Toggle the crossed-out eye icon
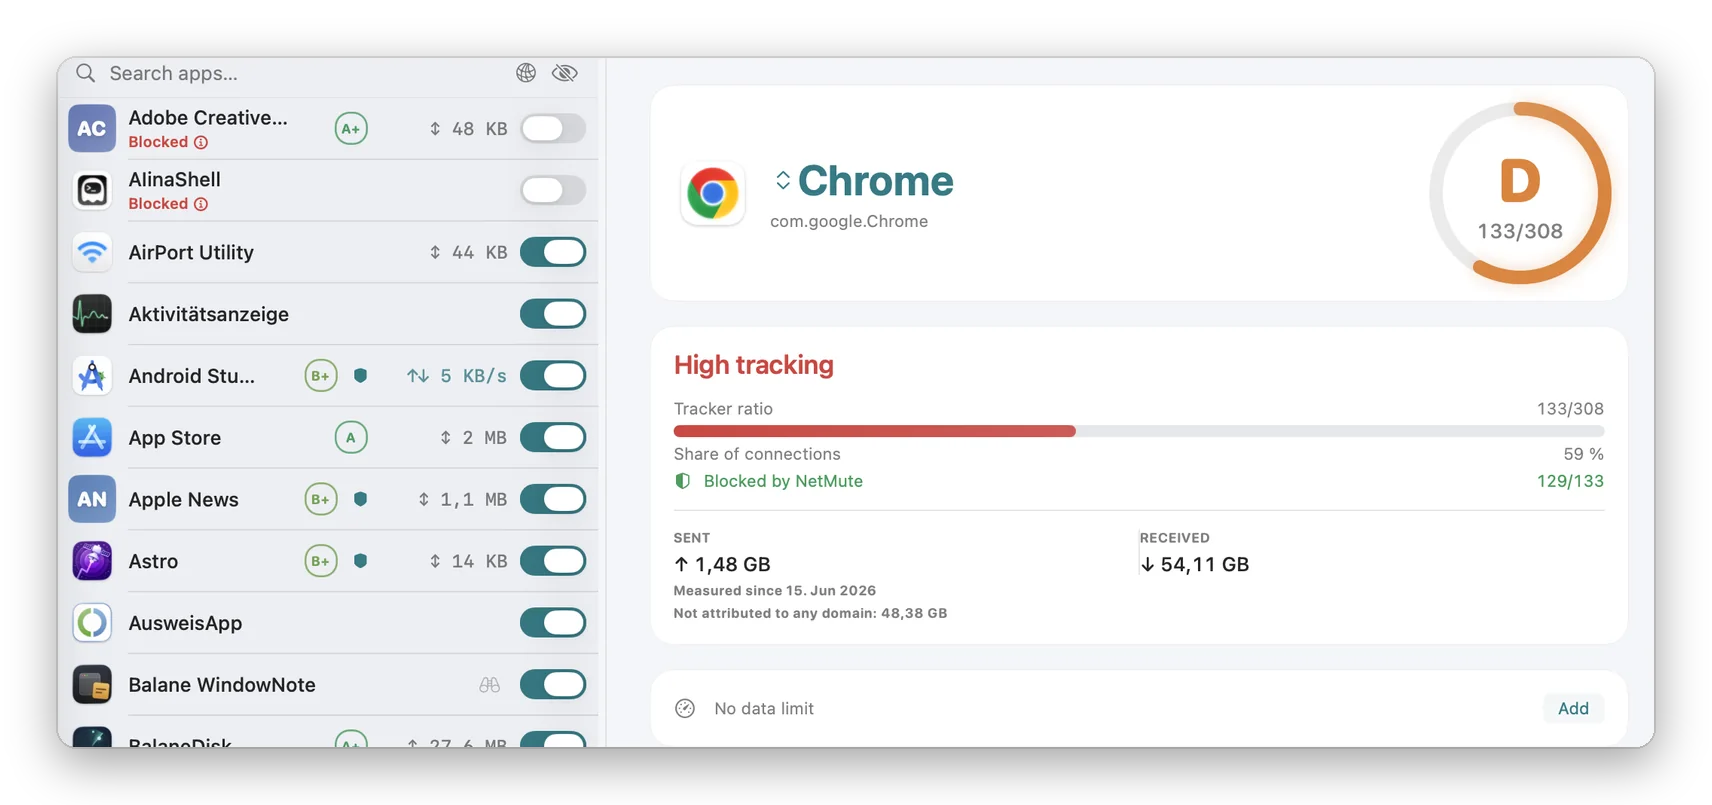Screen dimensions: 1712x805 click(x=565, y=73)
